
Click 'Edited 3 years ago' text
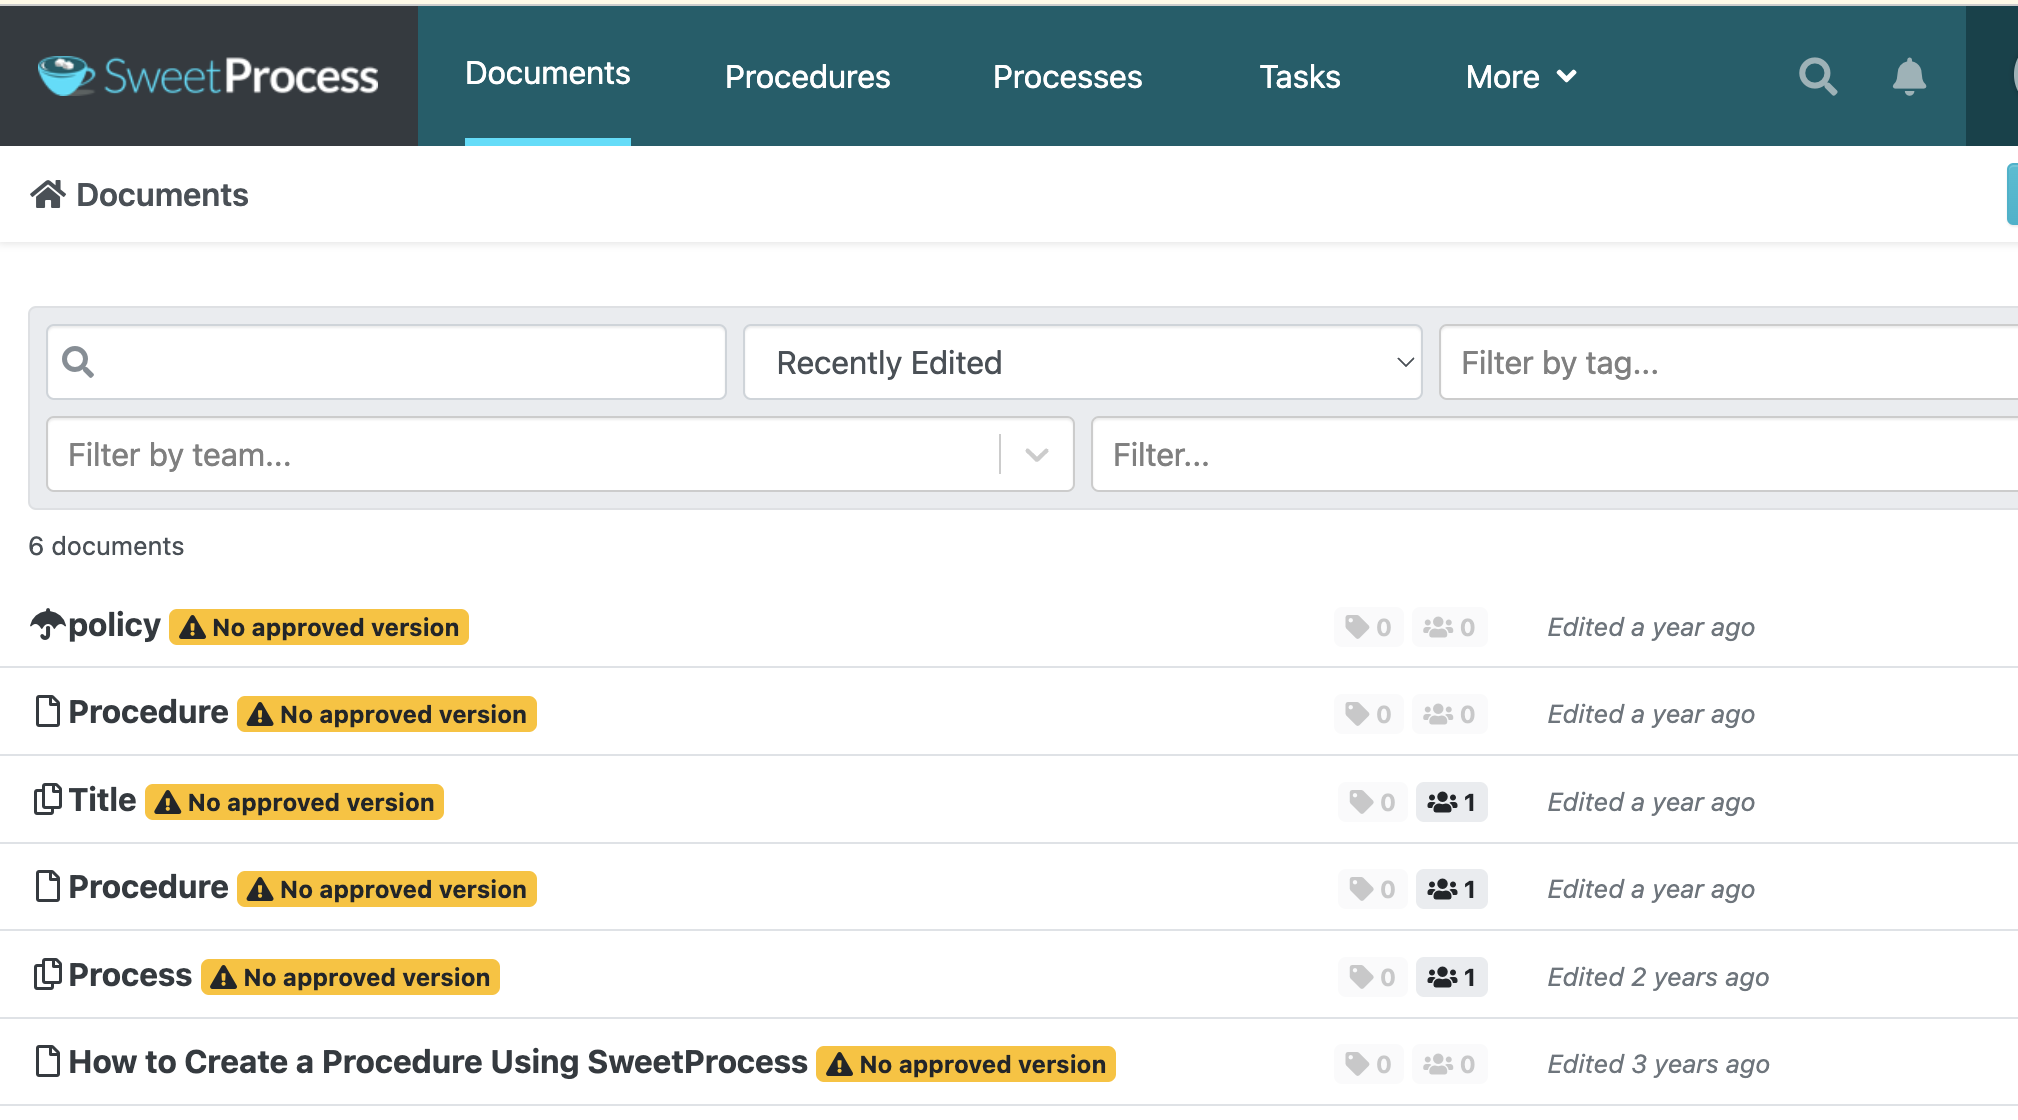click(1658, 1064)
